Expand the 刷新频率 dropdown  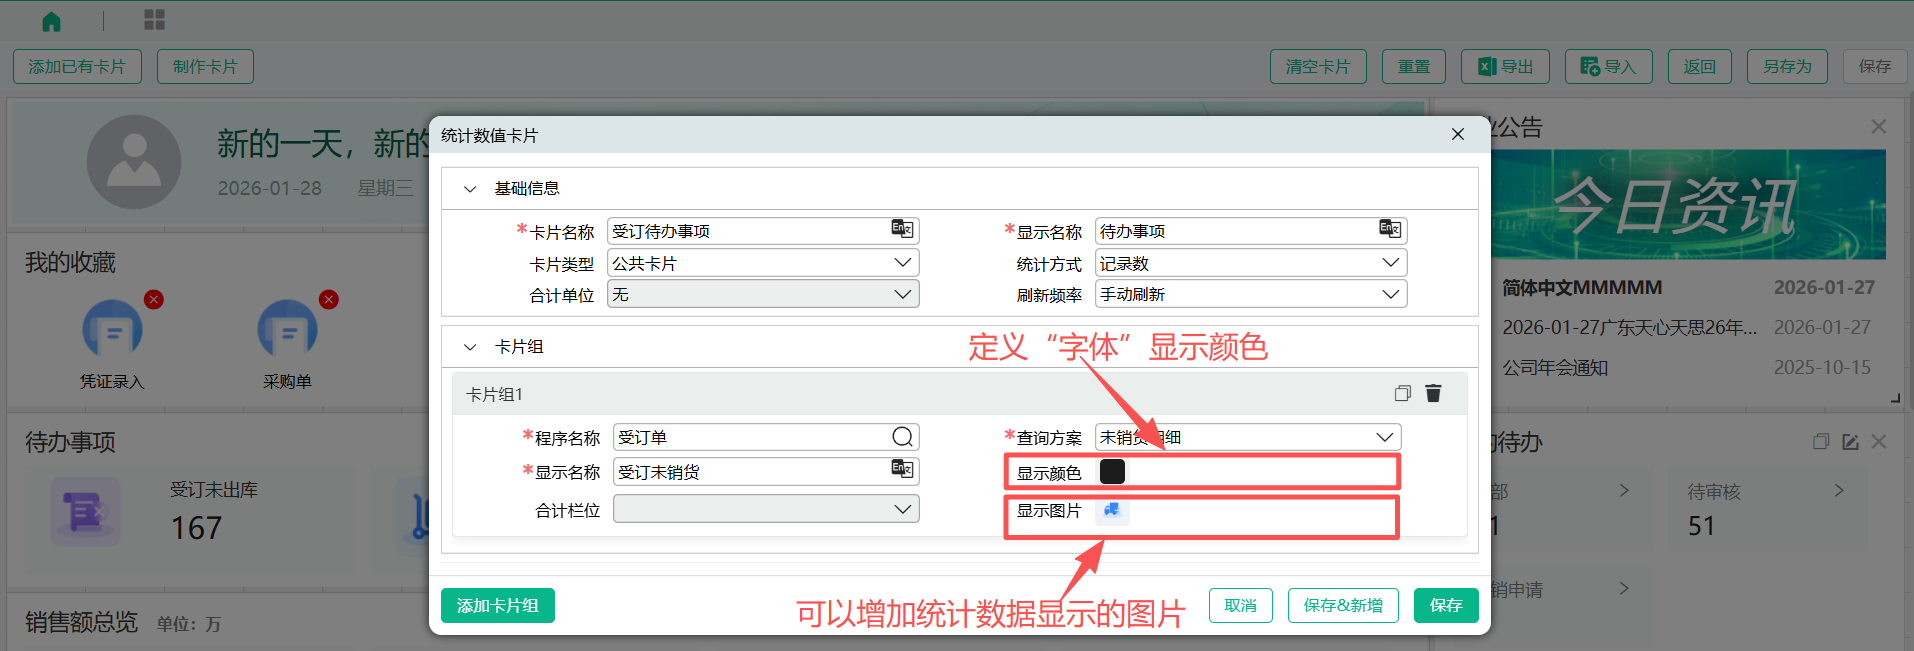pos(1390,294)
